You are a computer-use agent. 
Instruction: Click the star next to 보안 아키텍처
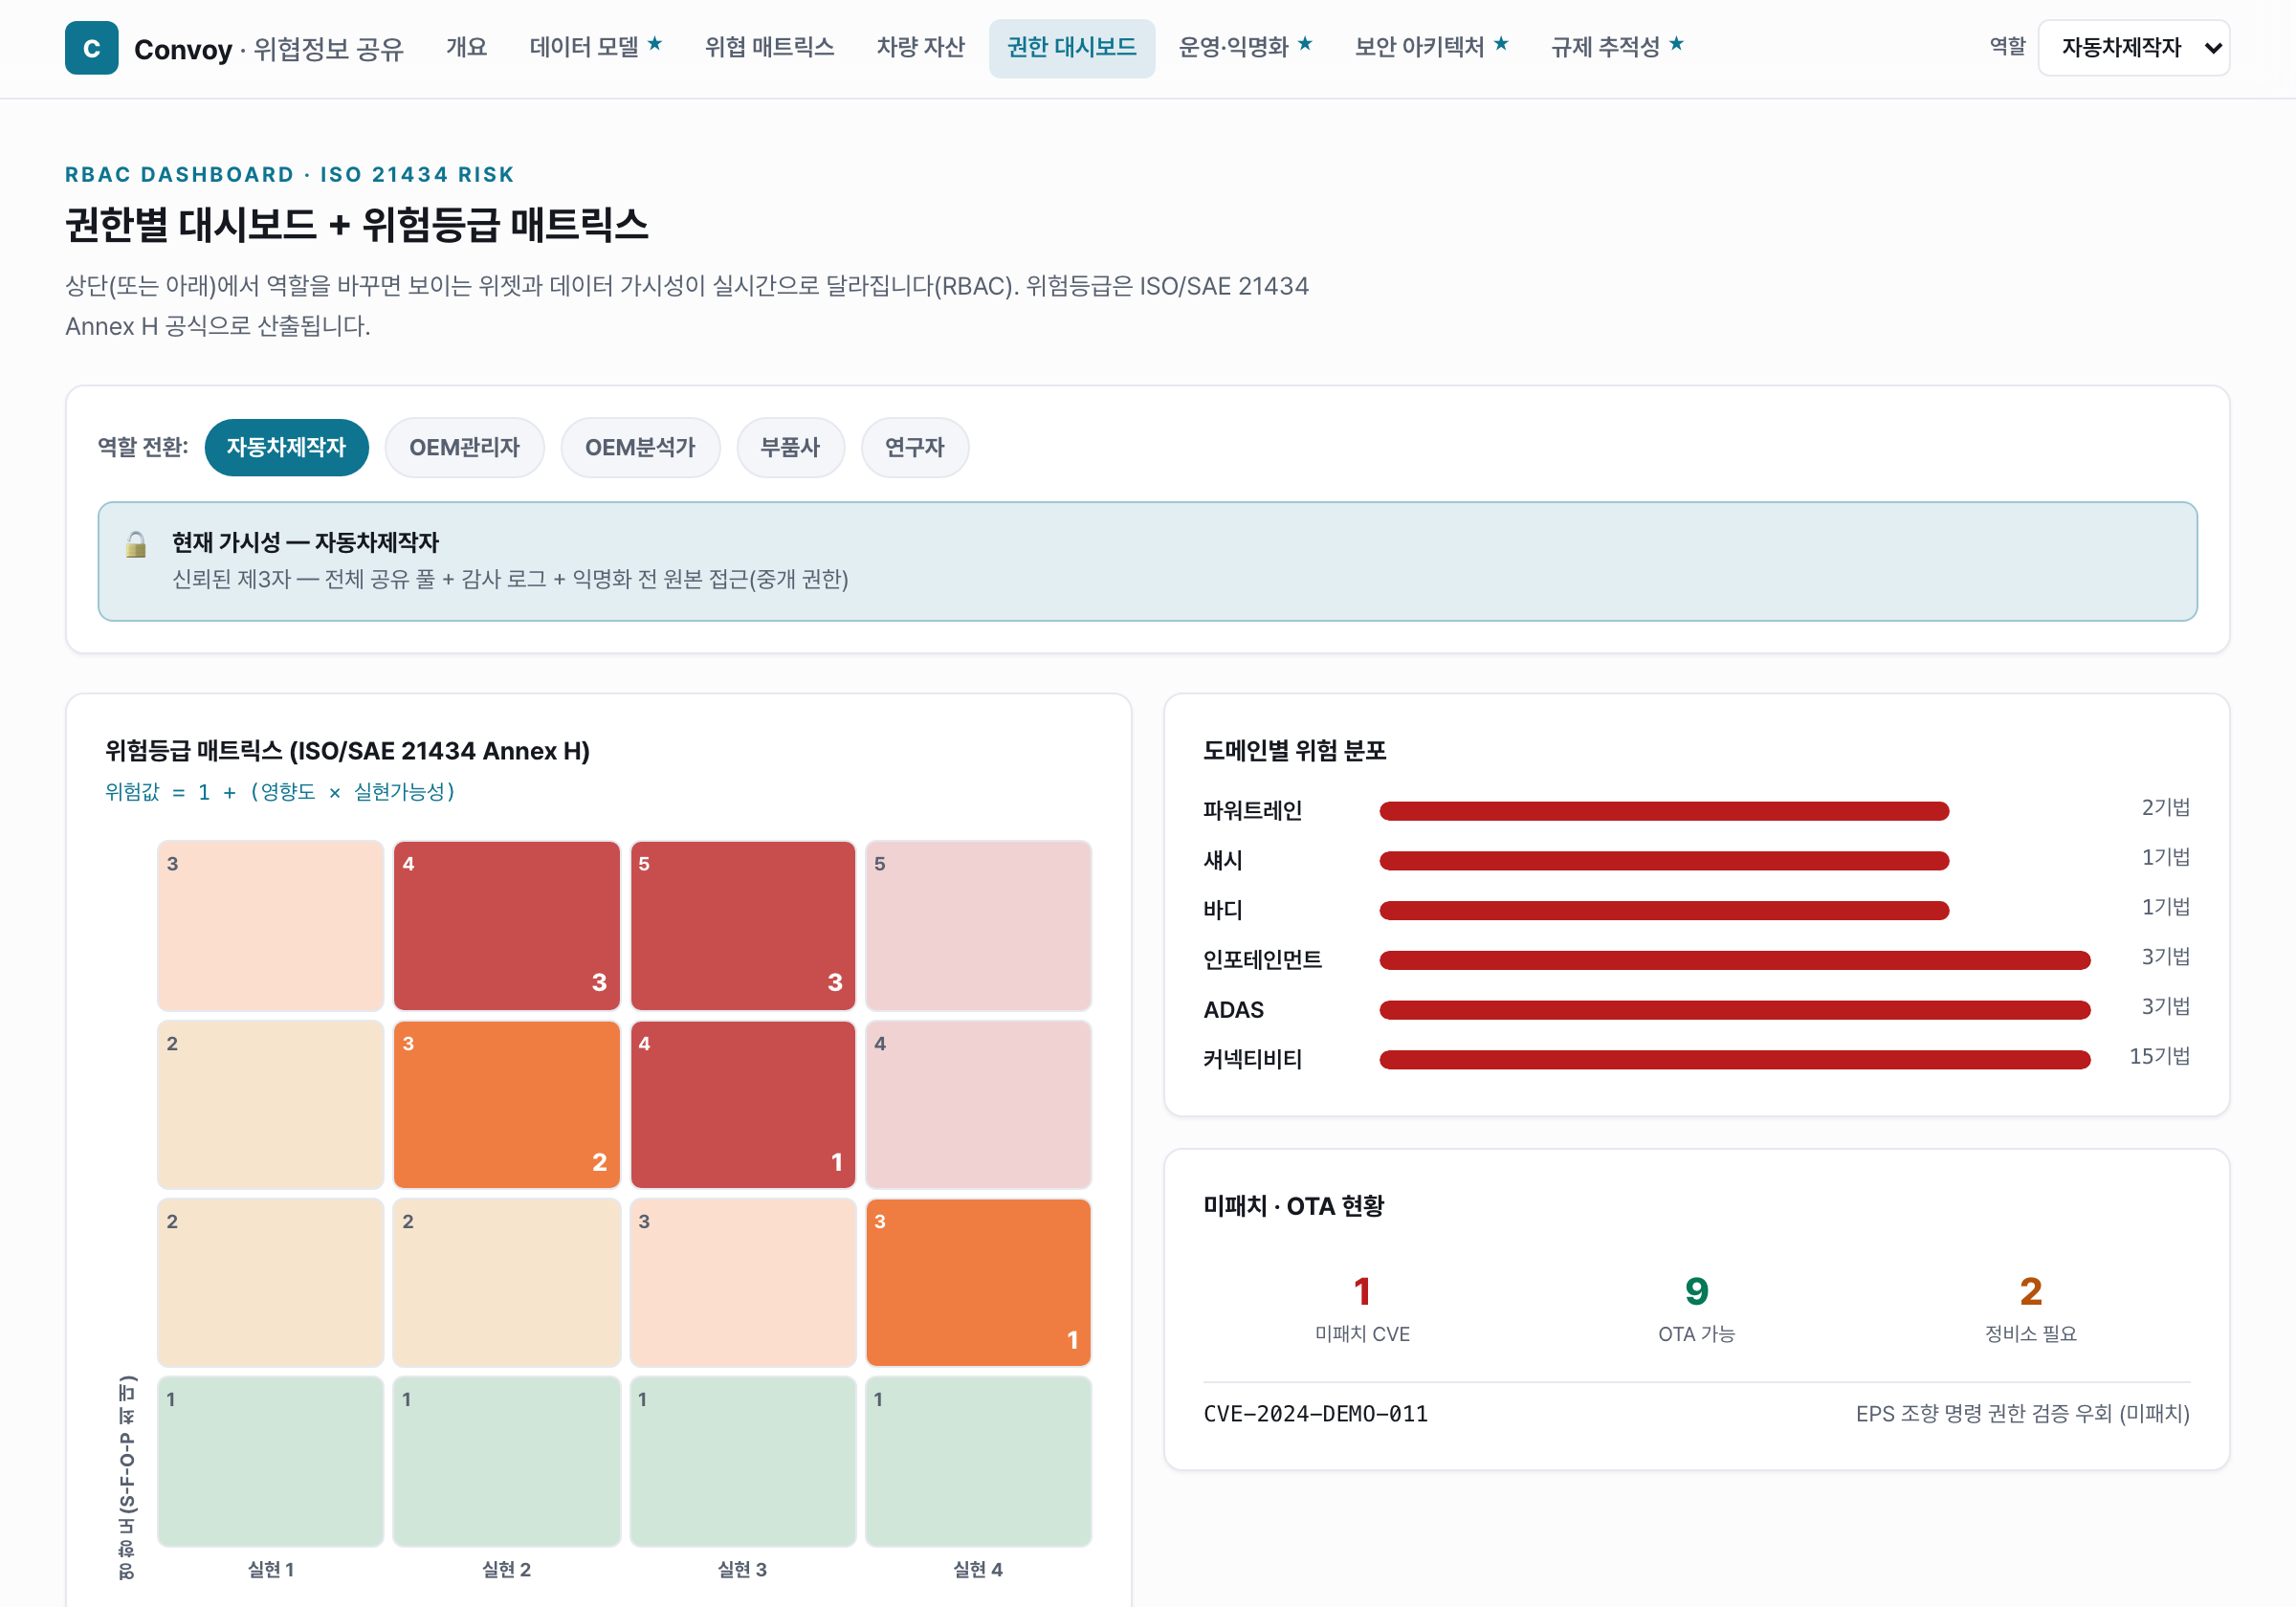(1501, 44)
